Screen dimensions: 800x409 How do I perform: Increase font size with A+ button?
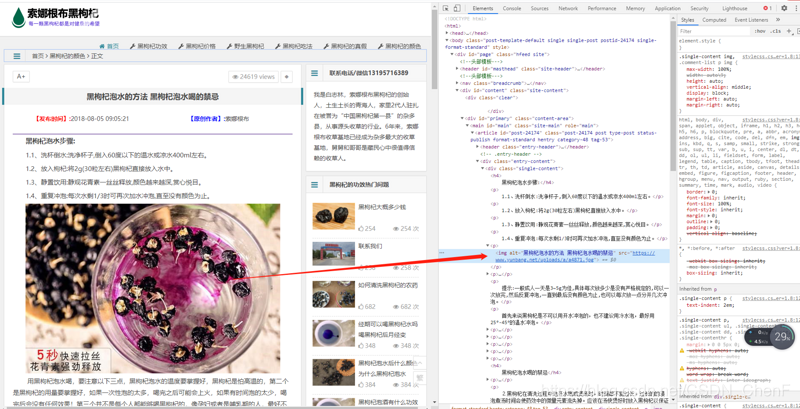click(21, 76)
